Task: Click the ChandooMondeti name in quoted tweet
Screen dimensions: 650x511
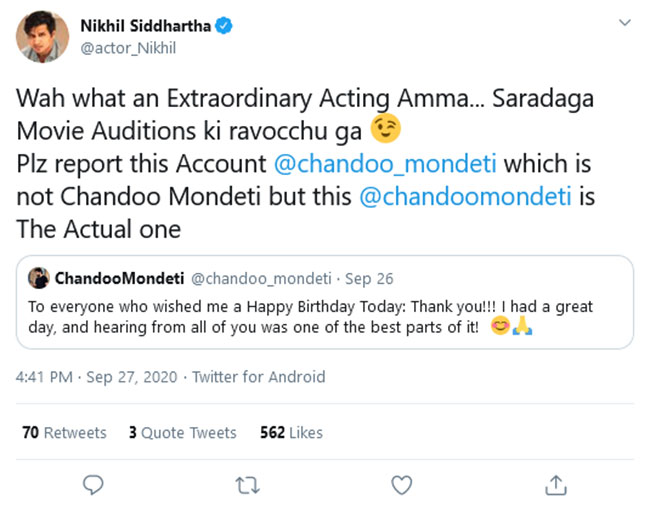Action: [x=120, y=277]
